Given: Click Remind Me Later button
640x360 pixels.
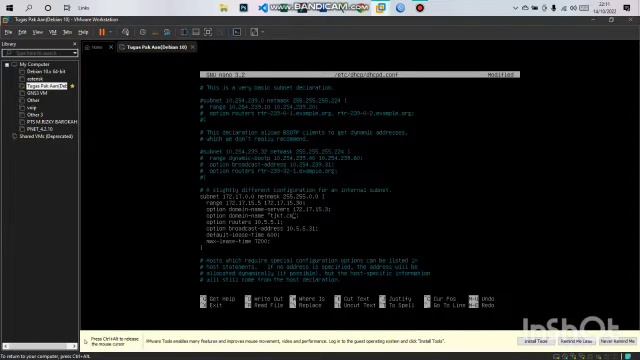Looking at the screenshot, I should tap(576, 341).
